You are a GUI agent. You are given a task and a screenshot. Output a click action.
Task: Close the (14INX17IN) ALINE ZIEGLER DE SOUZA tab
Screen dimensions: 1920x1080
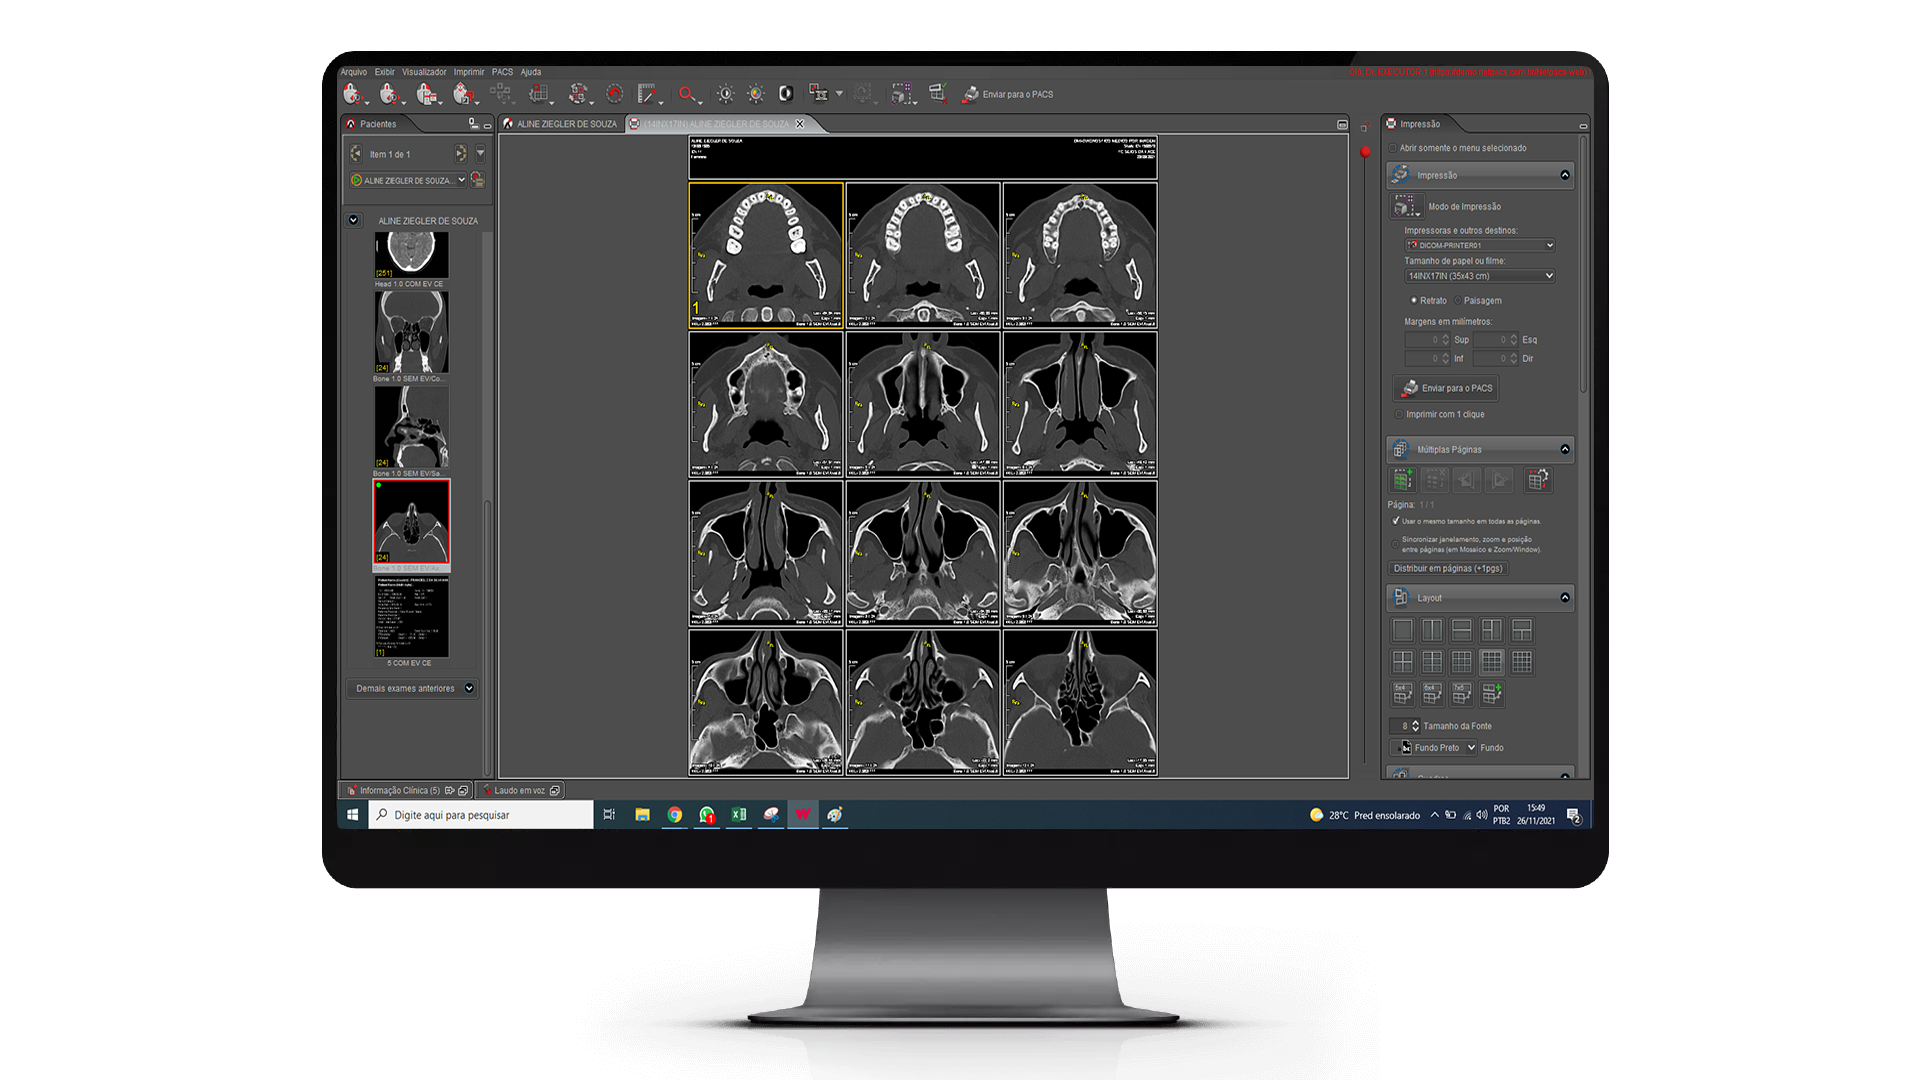[x=799, y=124]
